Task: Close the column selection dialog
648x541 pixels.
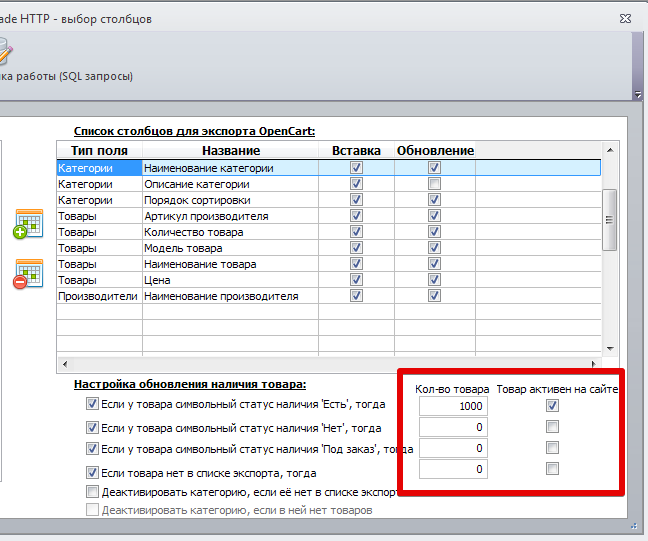Action: 625,19
